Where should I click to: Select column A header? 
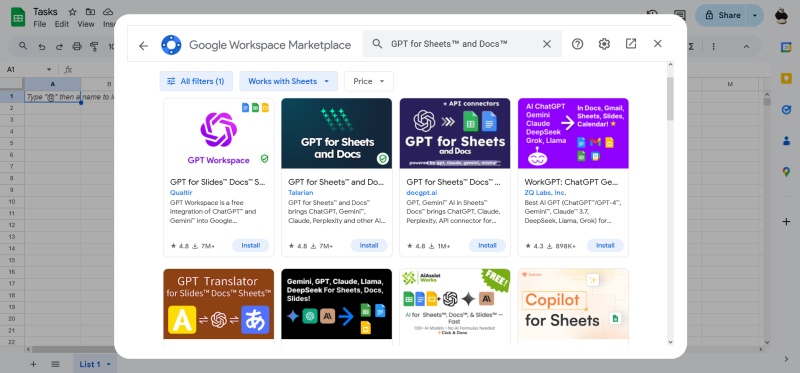[x=53, y=84]
